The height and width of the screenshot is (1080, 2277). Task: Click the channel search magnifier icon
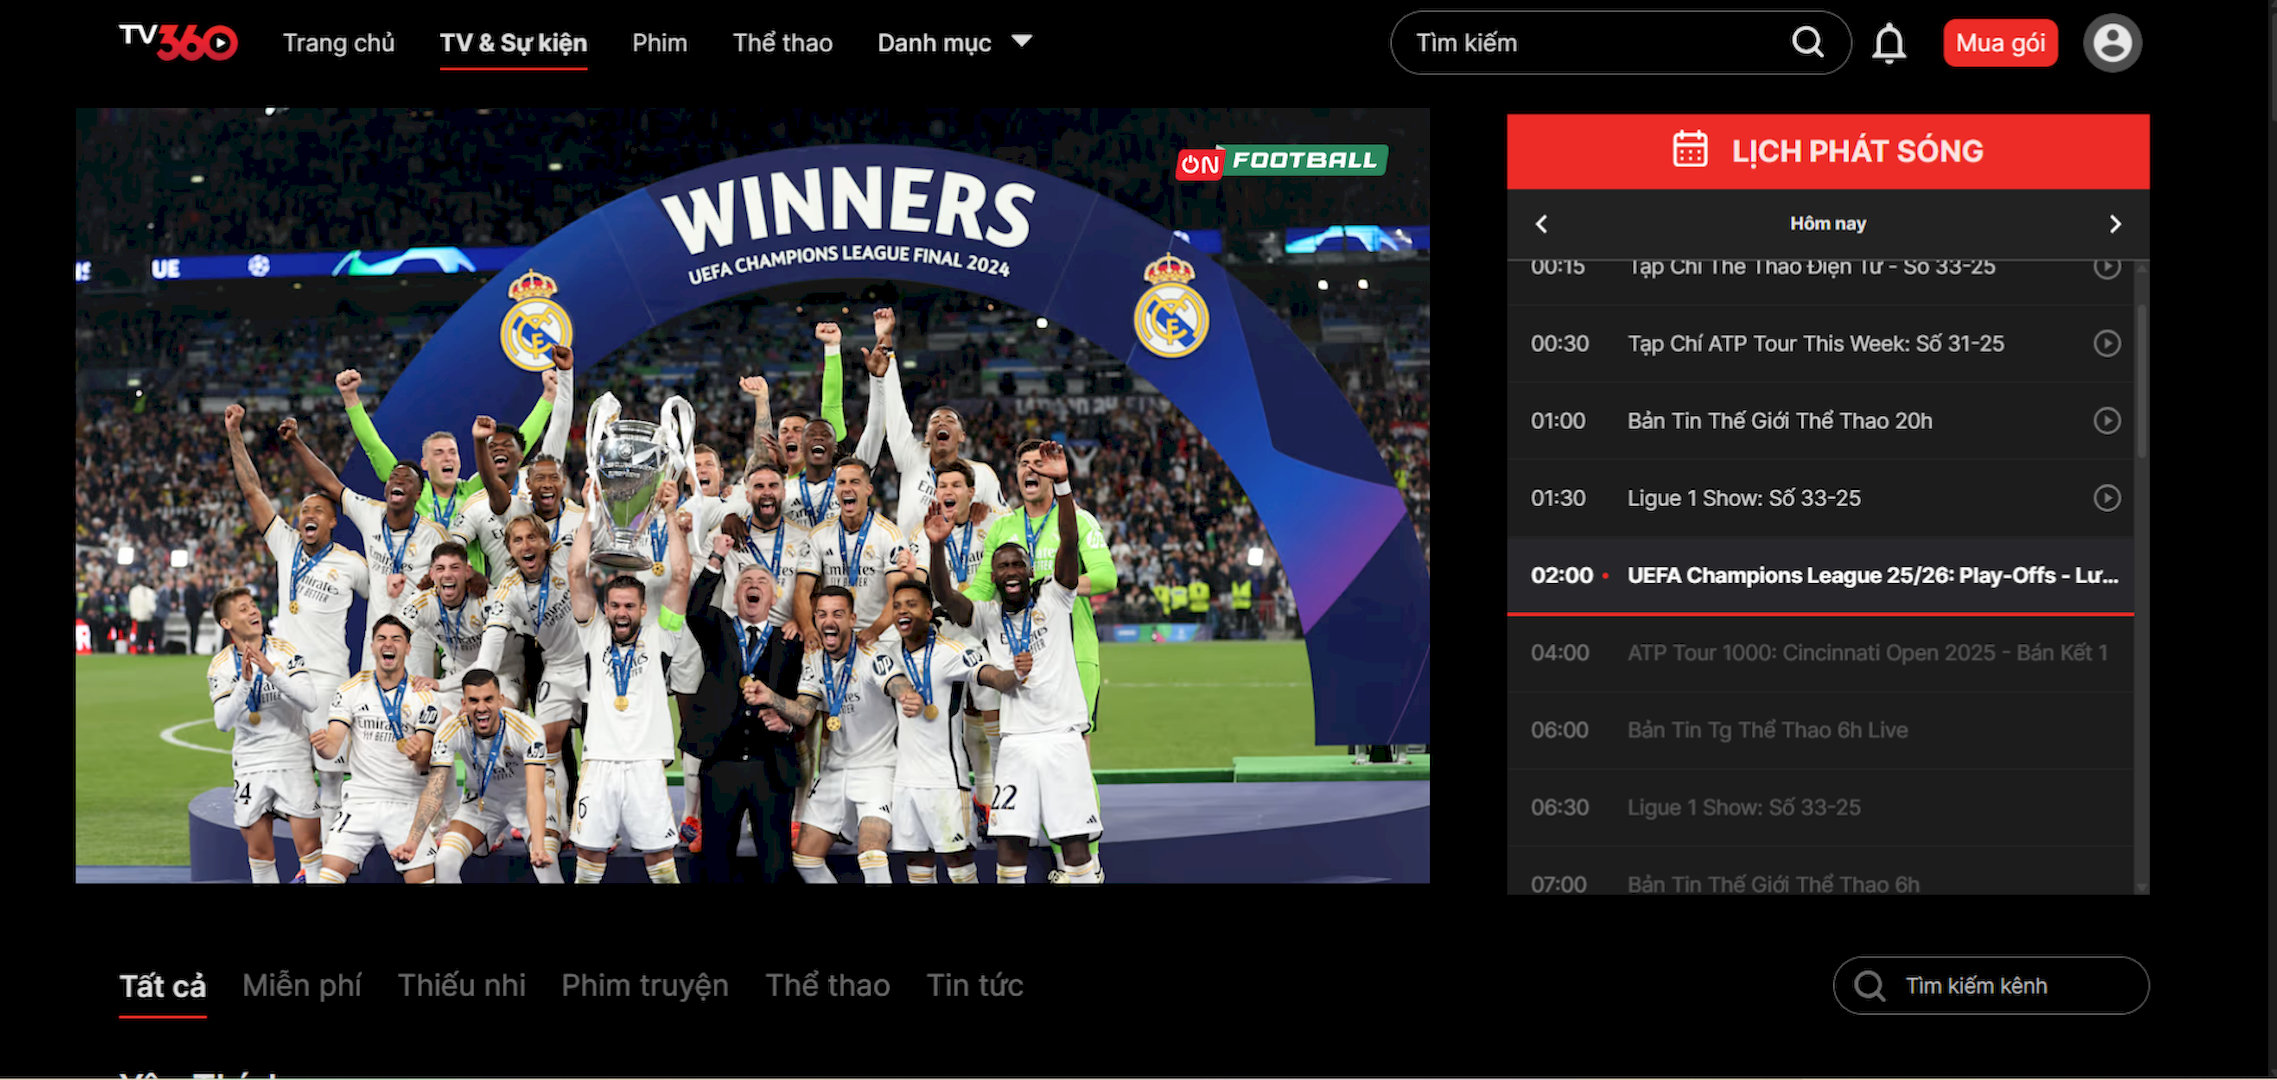(x=1868, y=986)
